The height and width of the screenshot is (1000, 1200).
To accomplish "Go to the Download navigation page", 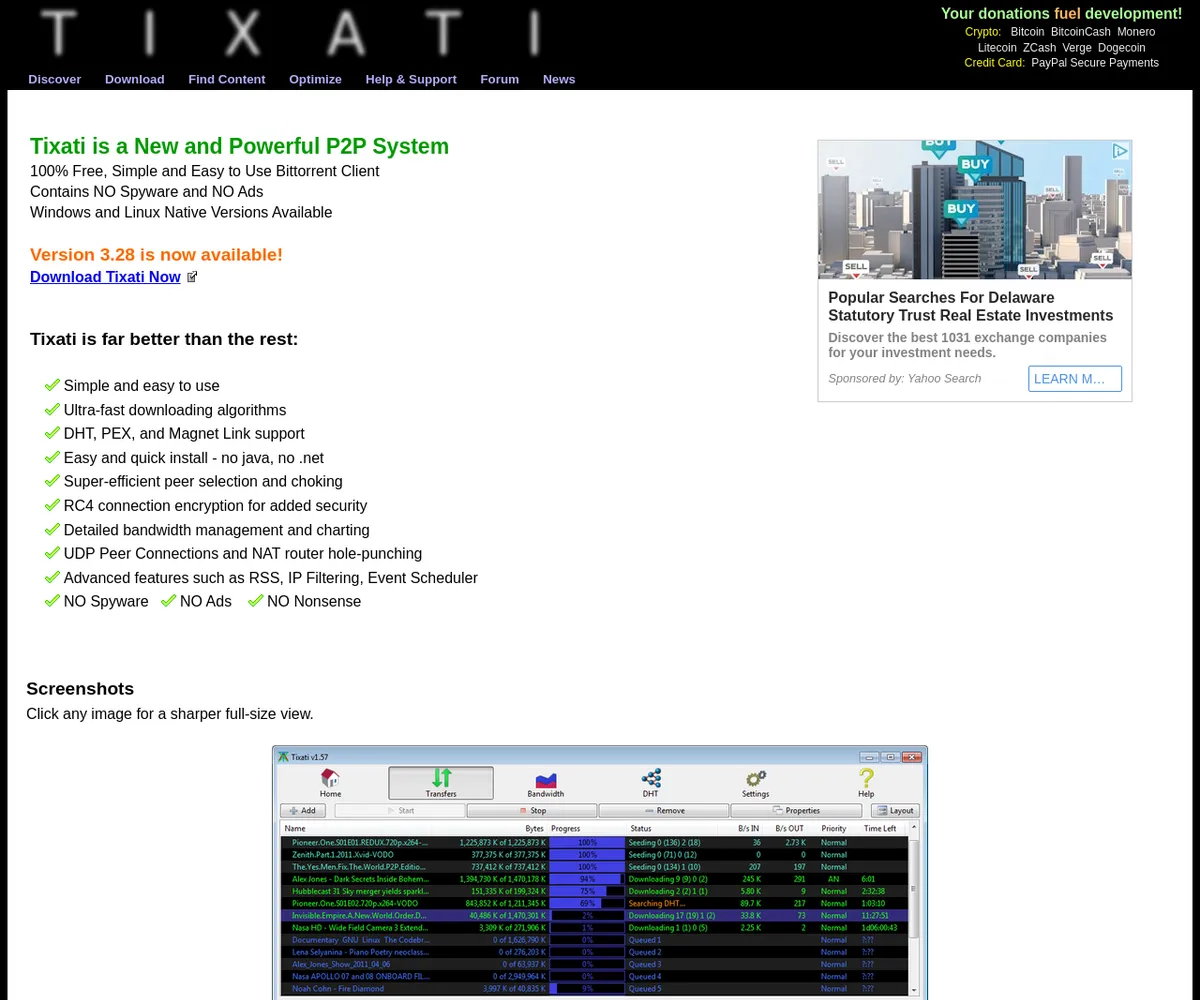I will (134, 79).
